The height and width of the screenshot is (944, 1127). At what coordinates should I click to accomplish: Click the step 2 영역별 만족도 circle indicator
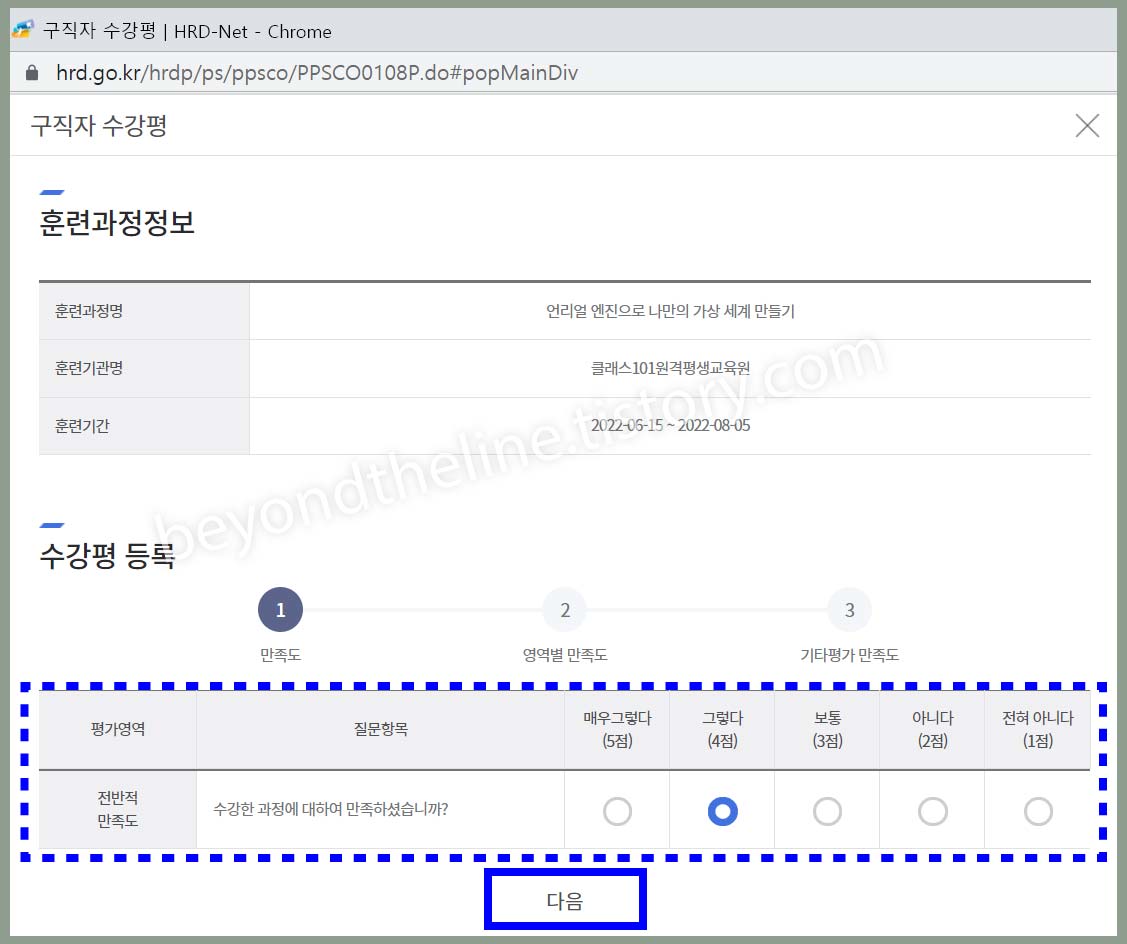(564, 609)
